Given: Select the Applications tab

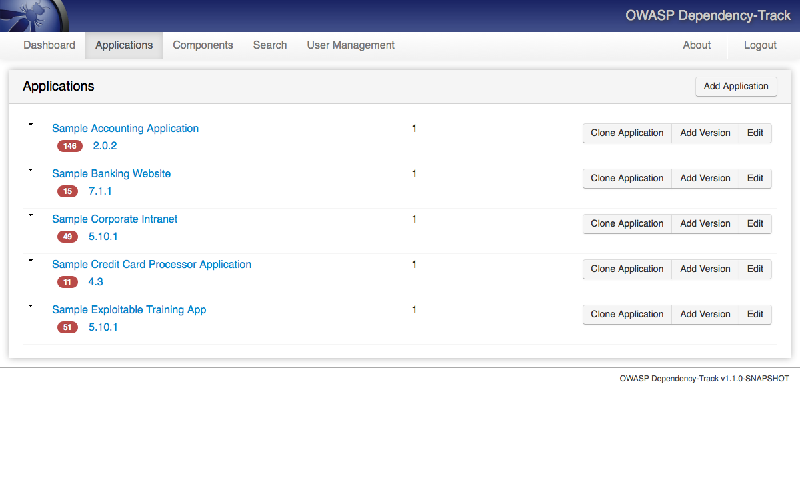Looking at the screenshot, I should [124, 45].
